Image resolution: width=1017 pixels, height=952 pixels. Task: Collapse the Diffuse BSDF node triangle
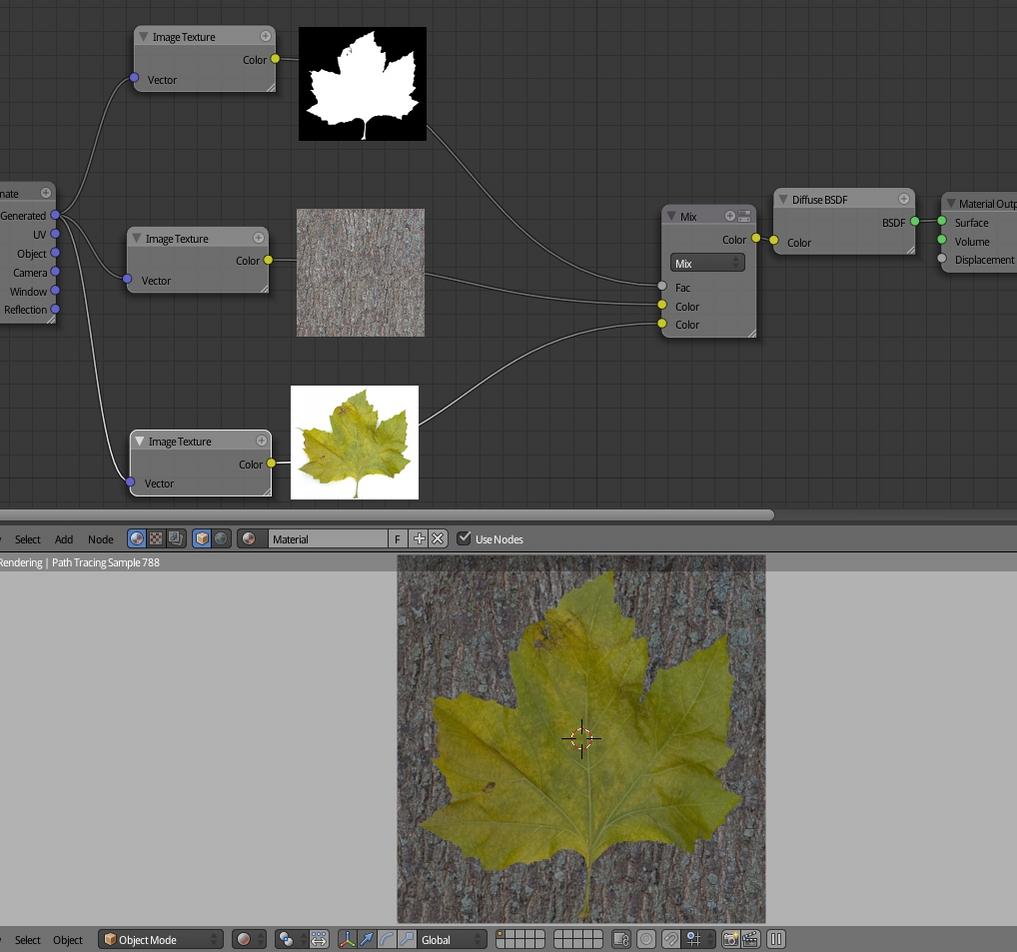click(783, 199)
